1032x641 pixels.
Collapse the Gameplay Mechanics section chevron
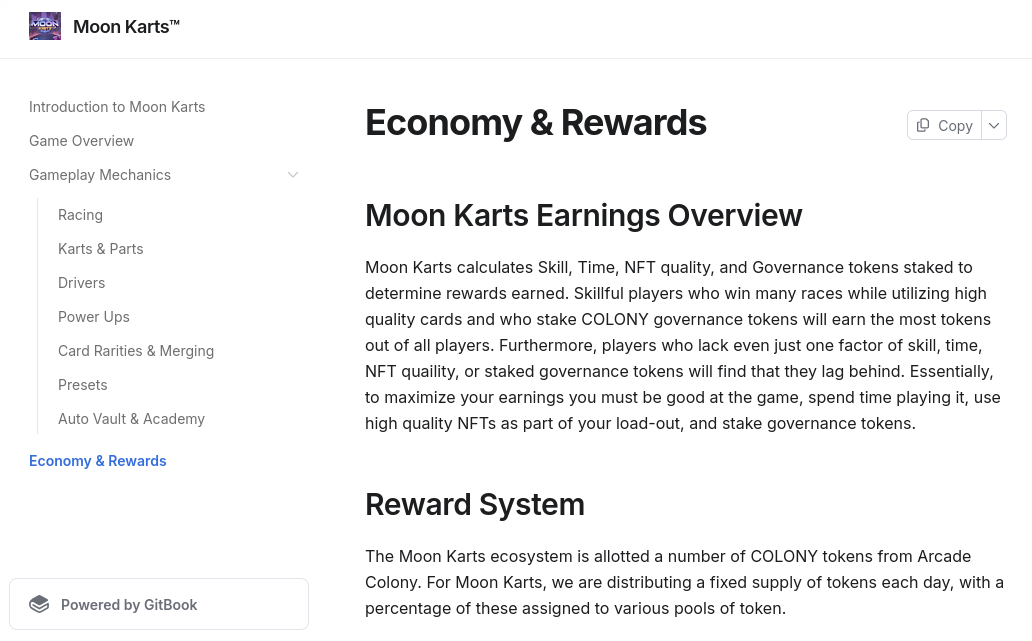click(293, 175)
